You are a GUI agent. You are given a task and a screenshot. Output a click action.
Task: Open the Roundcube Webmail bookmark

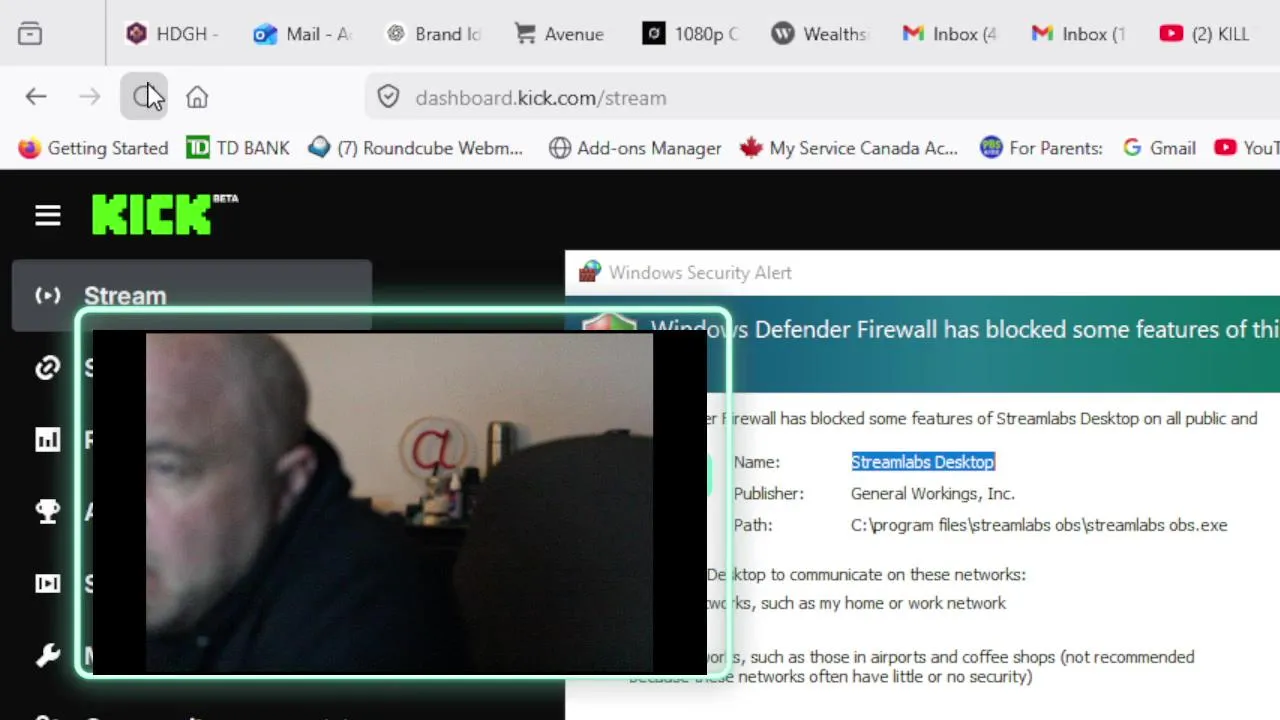tap(415, 148)
